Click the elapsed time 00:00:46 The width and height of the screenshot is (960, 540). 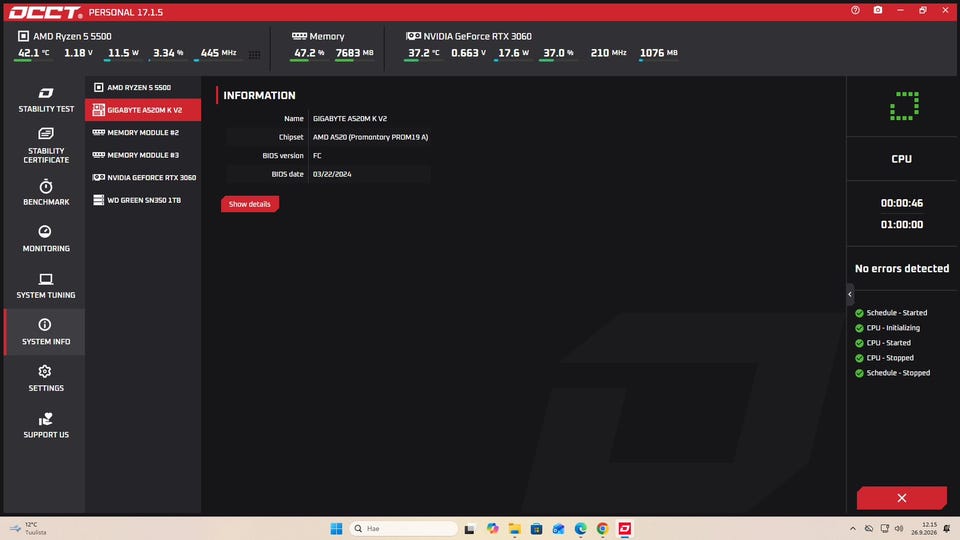[902, 203]
